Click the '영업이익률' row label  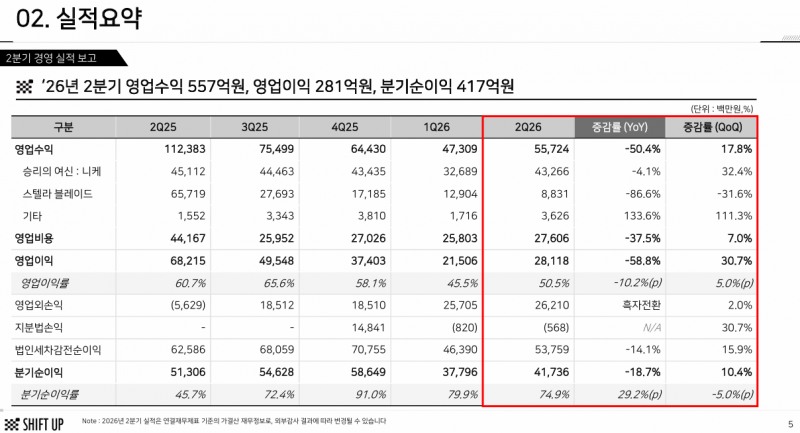coord(44,283)
